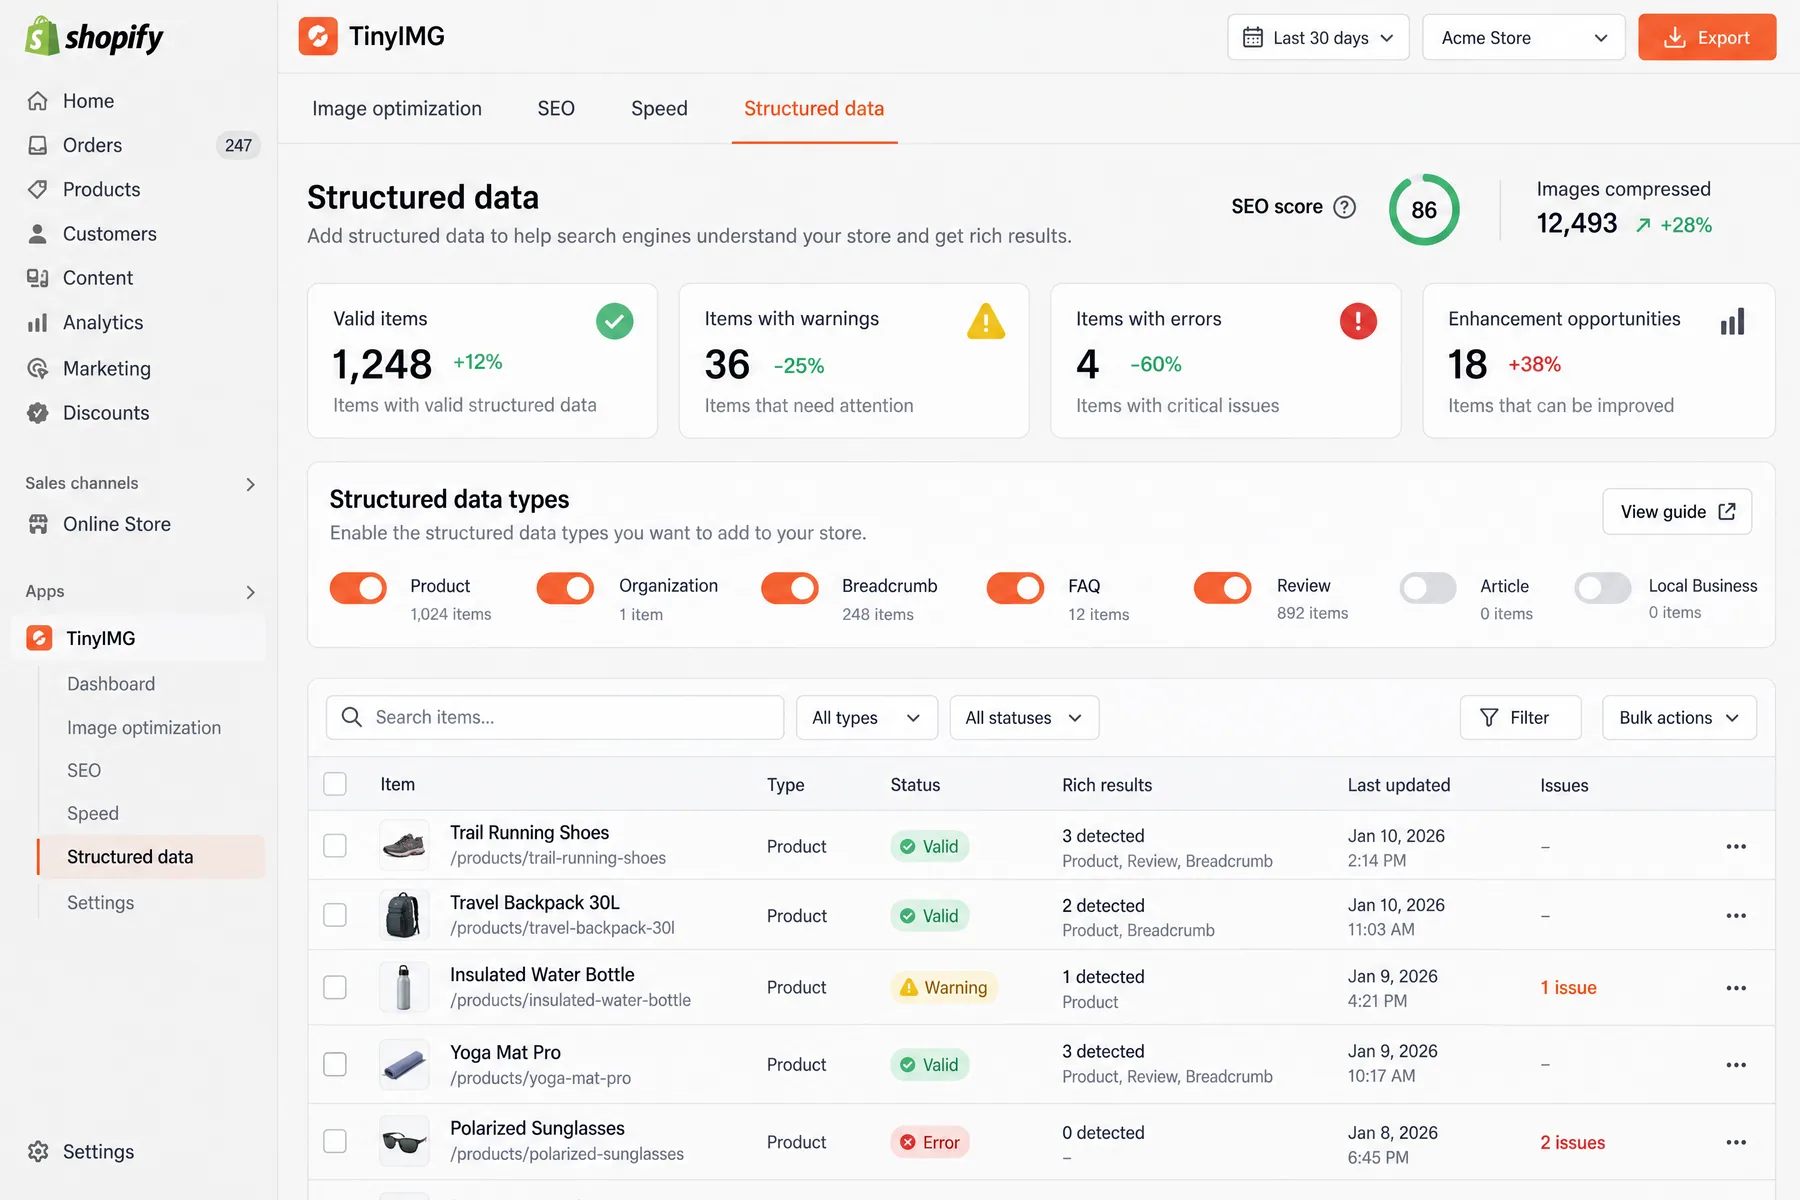The image size is (1800, 1200).
Task: Check the Trail Running Shoes row checkbox
Action: pyautogui.click(x=335, y=846)
